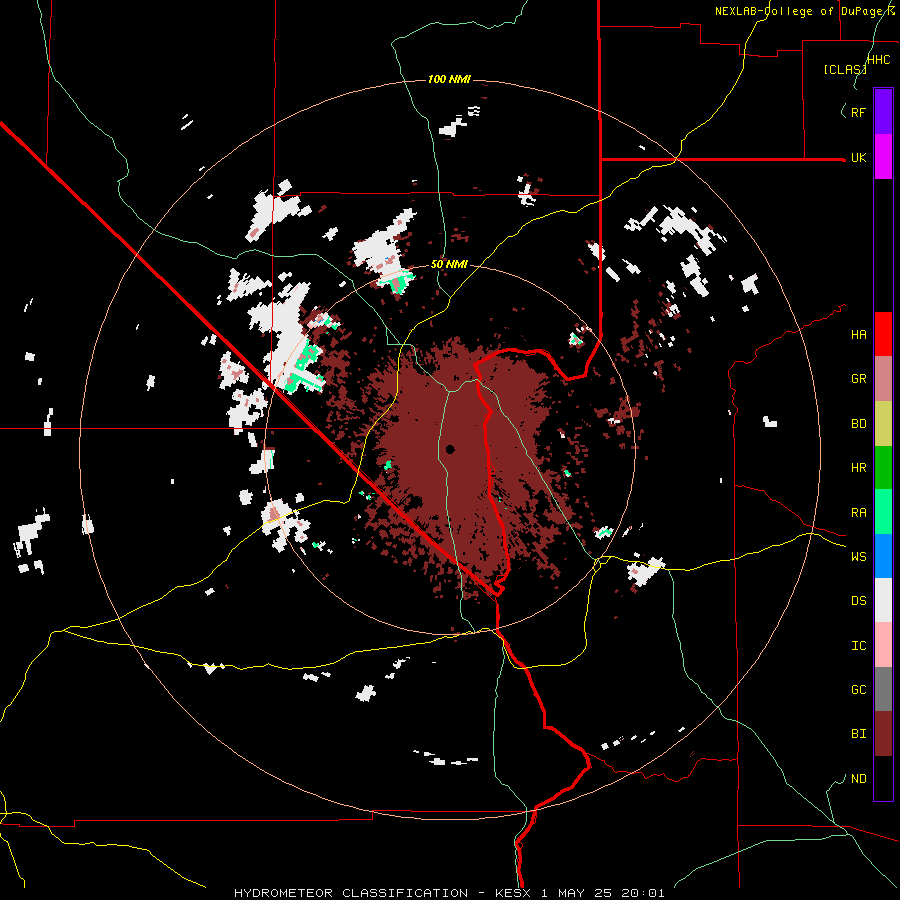Click the IC pink legend swatch
The width and height of the screenshot is (900, 900).
coord(883,645)
